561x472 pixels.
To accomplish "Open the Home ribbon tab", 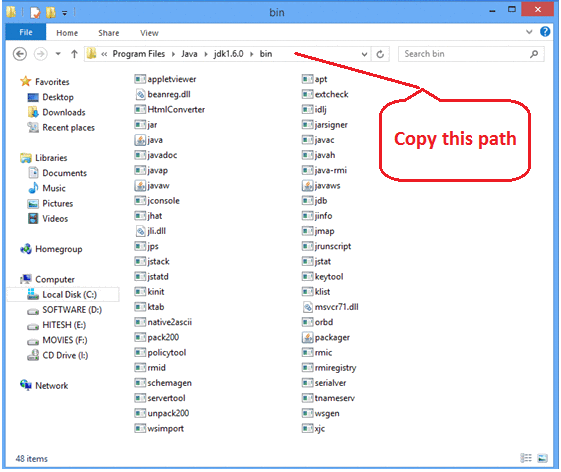I will [x=67, y=33].
